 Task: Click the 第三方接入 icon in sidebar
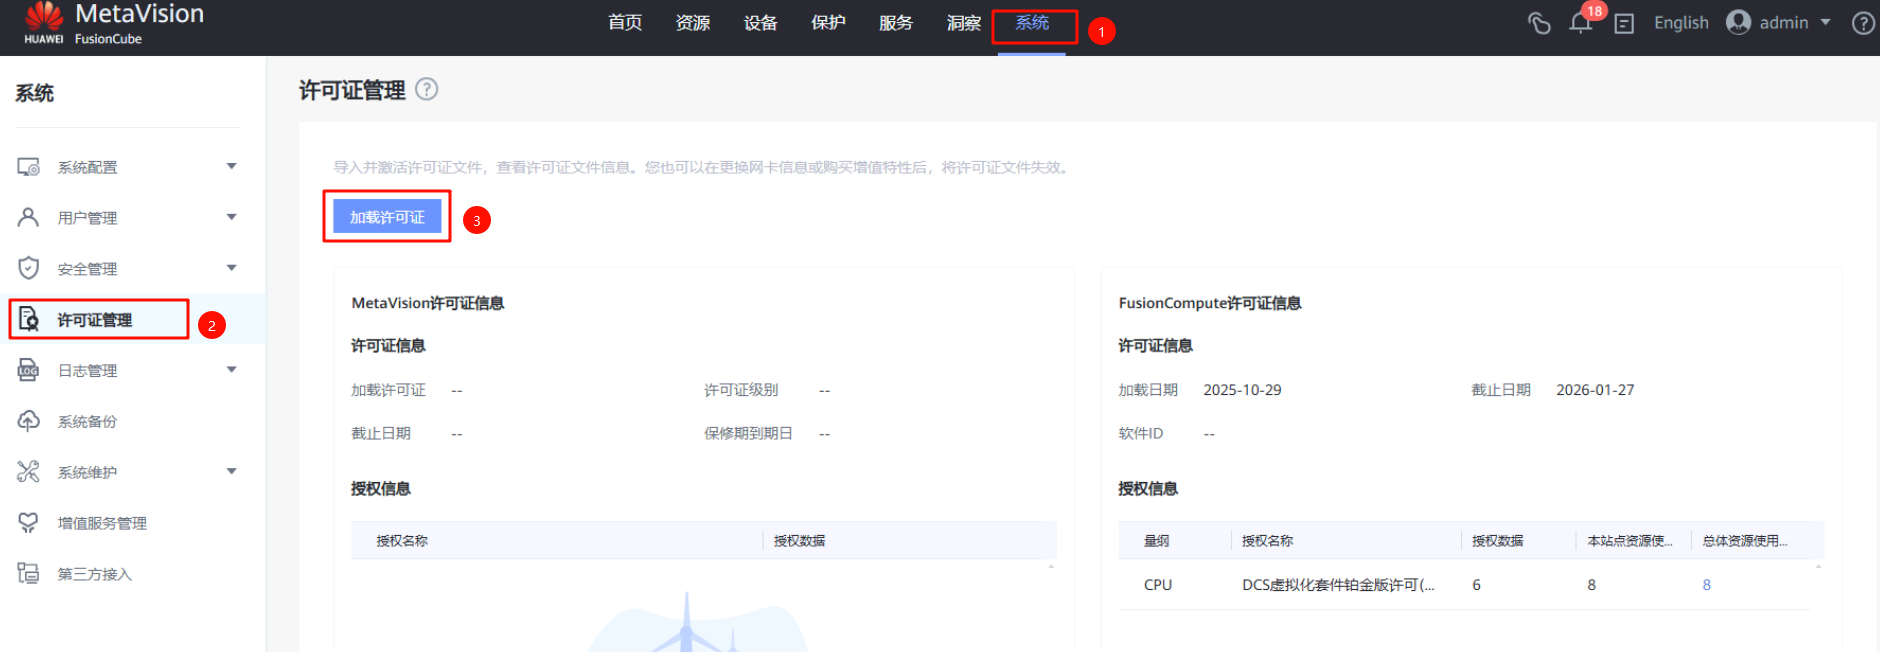[x=28, y=573]
